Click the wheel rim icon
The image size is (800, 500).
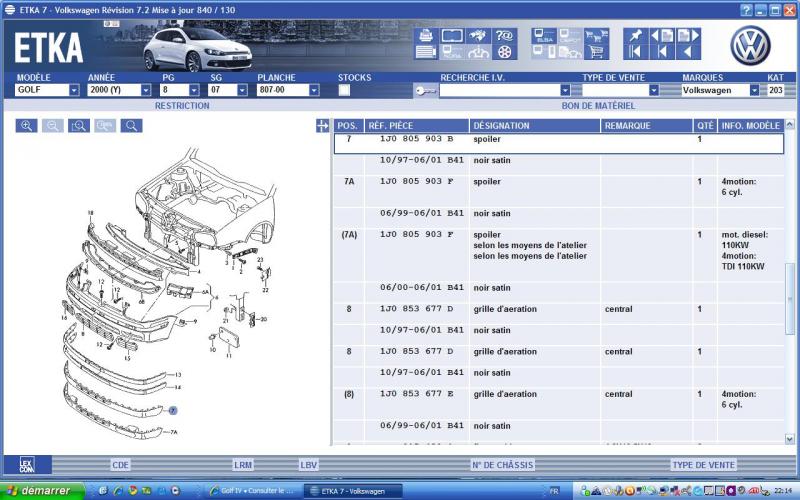(x=504, y=52)
